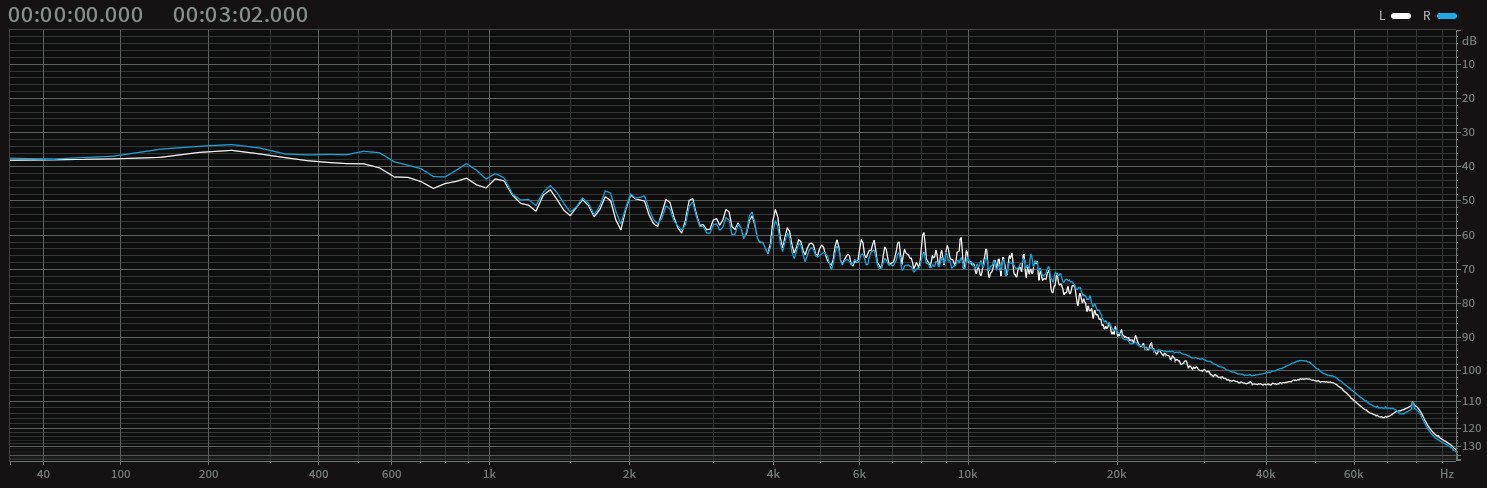Click the 600 Hz frequency axis label

click(x=391, y=472)
